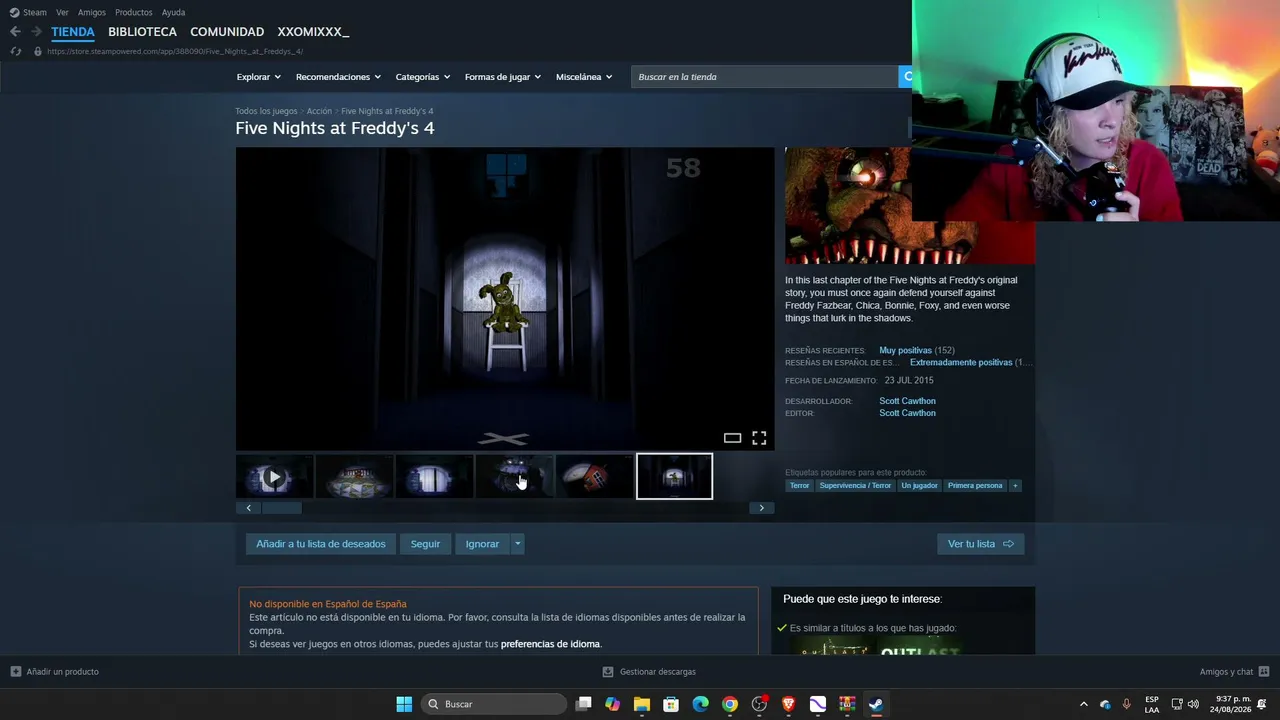Click the thumbnail strip left arrow
Image resolution: width=1280 pixels, height=720 pixels.
point(248,508)
